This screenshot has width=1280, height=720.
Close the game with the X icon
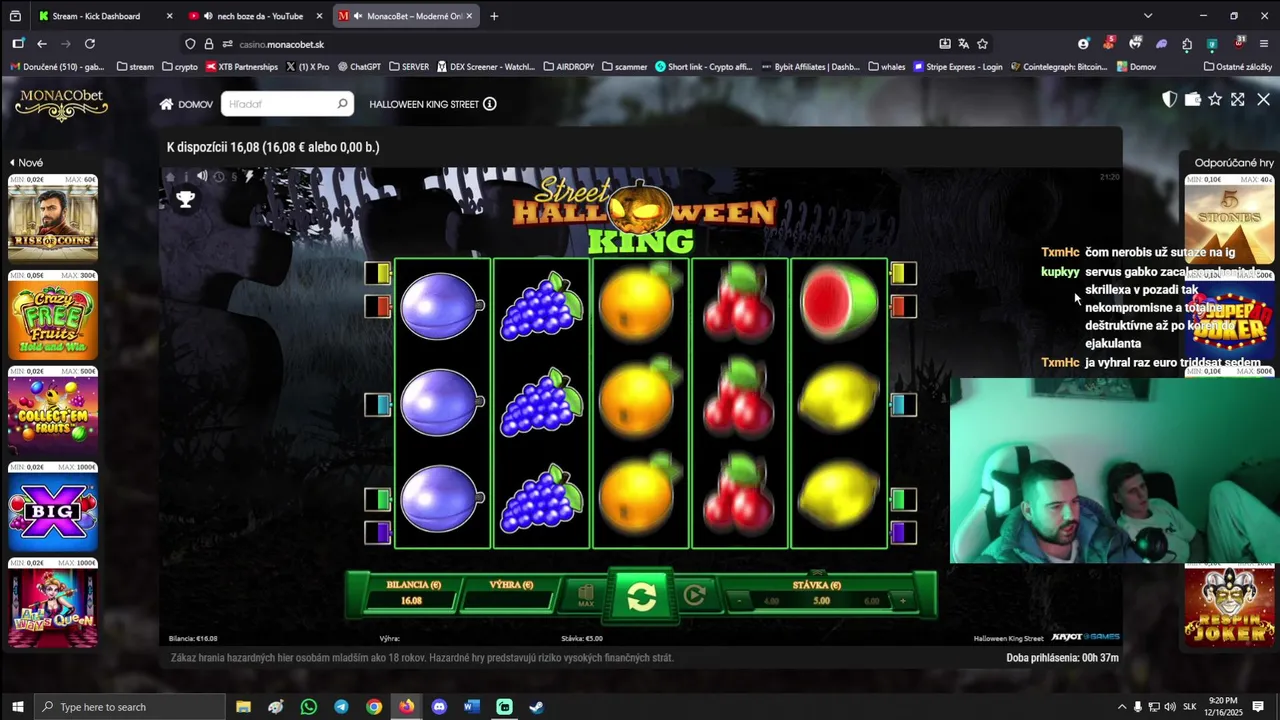[1263, 99]
